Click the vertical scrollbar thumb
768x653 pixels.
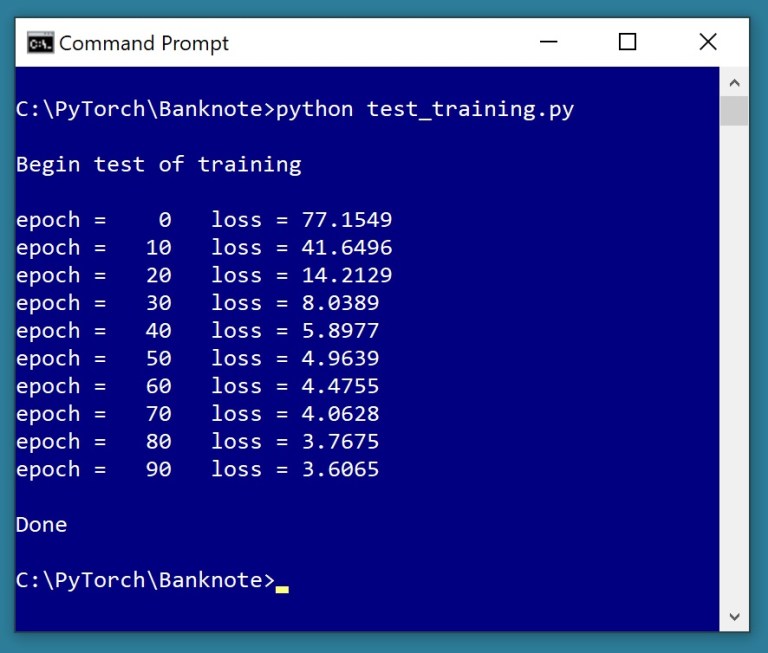(734, 111)
